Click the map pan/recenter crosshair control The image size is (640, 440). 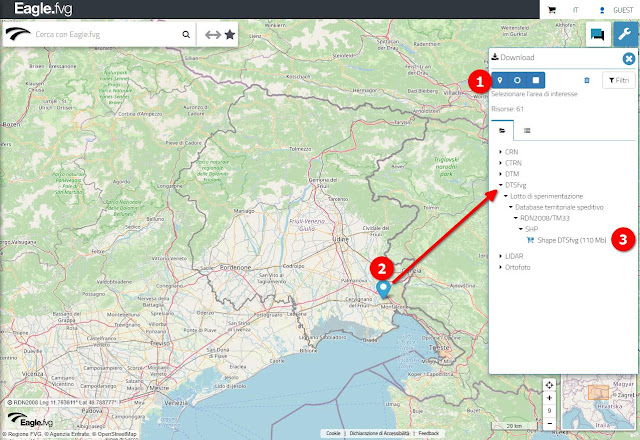click(549, 385)
